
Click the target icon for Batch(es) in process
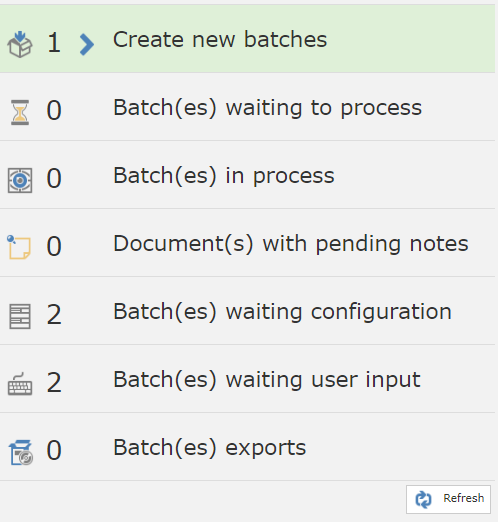click(x=20, y=180)
